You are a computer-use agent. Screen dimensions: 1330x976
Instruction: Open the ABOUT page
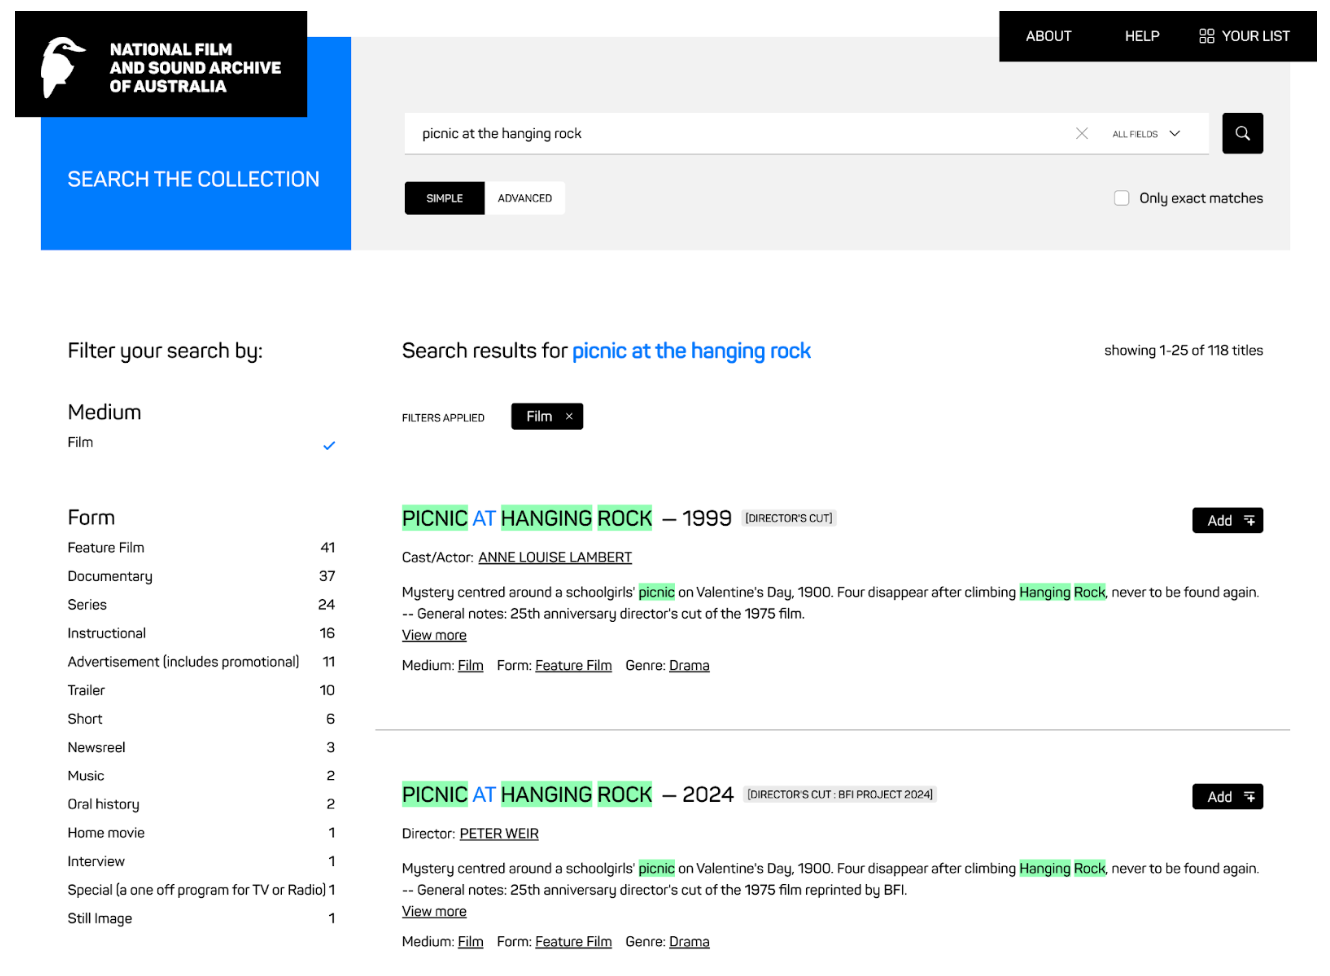1048,36
